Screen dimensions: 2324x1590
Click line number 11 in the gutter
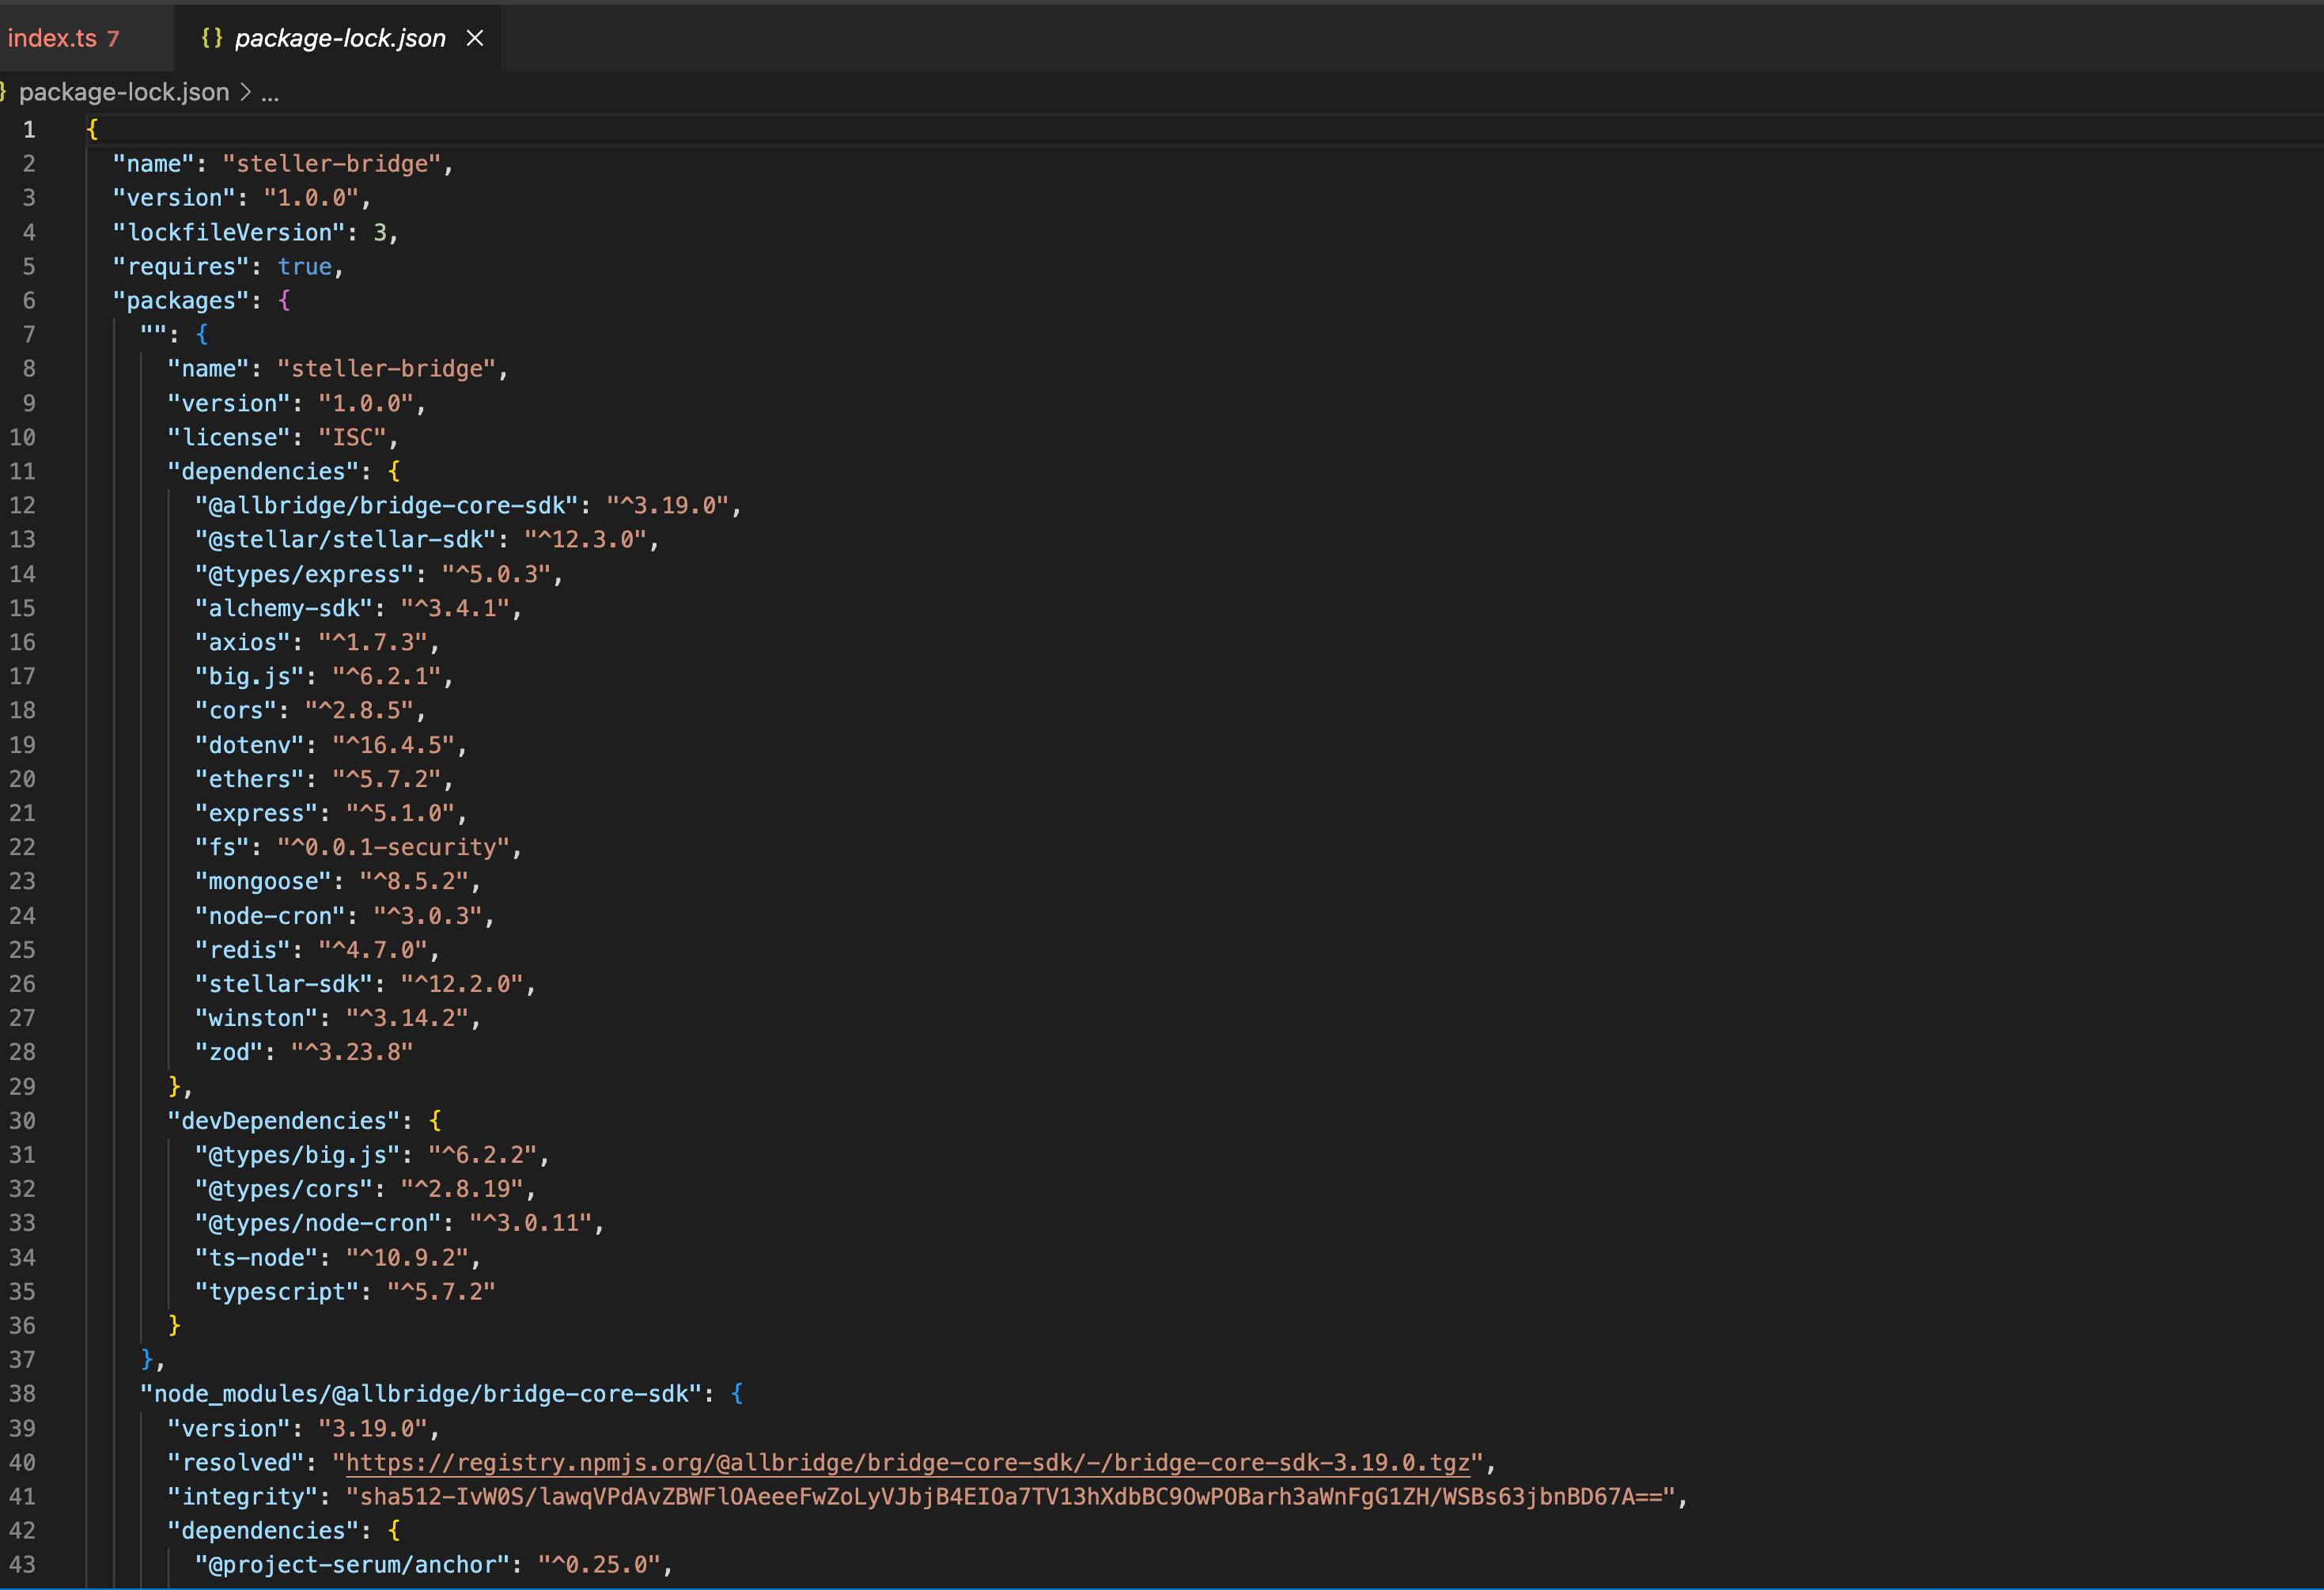(x=22, y=471)
